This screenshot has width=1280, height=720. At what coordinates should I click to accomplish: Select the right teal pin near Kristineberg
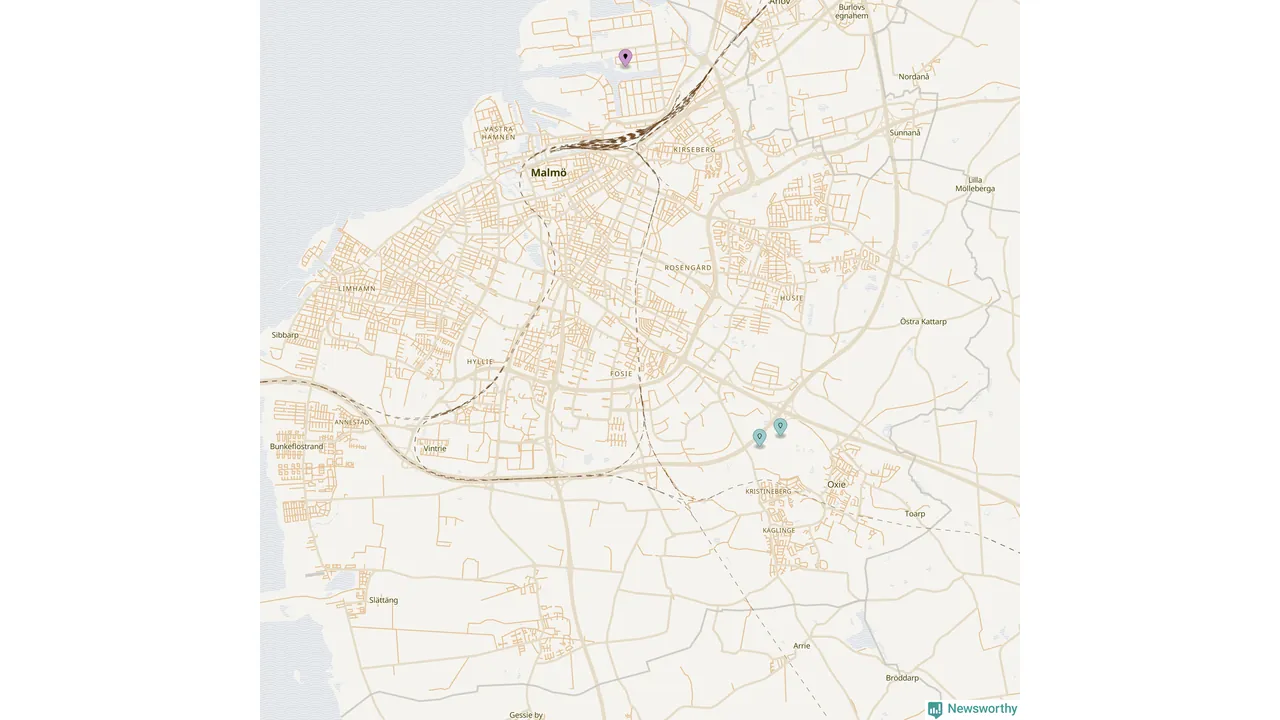coord(781,427)
